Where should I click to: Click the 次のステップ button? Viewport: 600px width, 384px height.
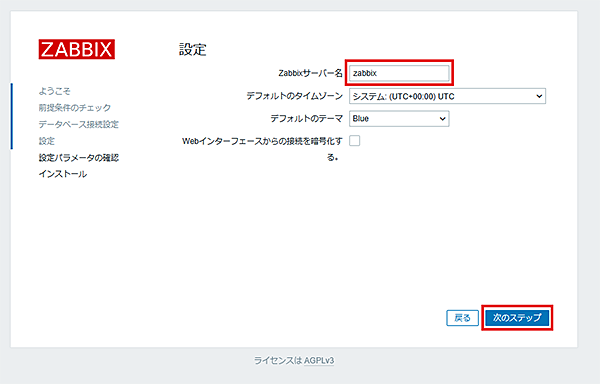tap(517, 318)
